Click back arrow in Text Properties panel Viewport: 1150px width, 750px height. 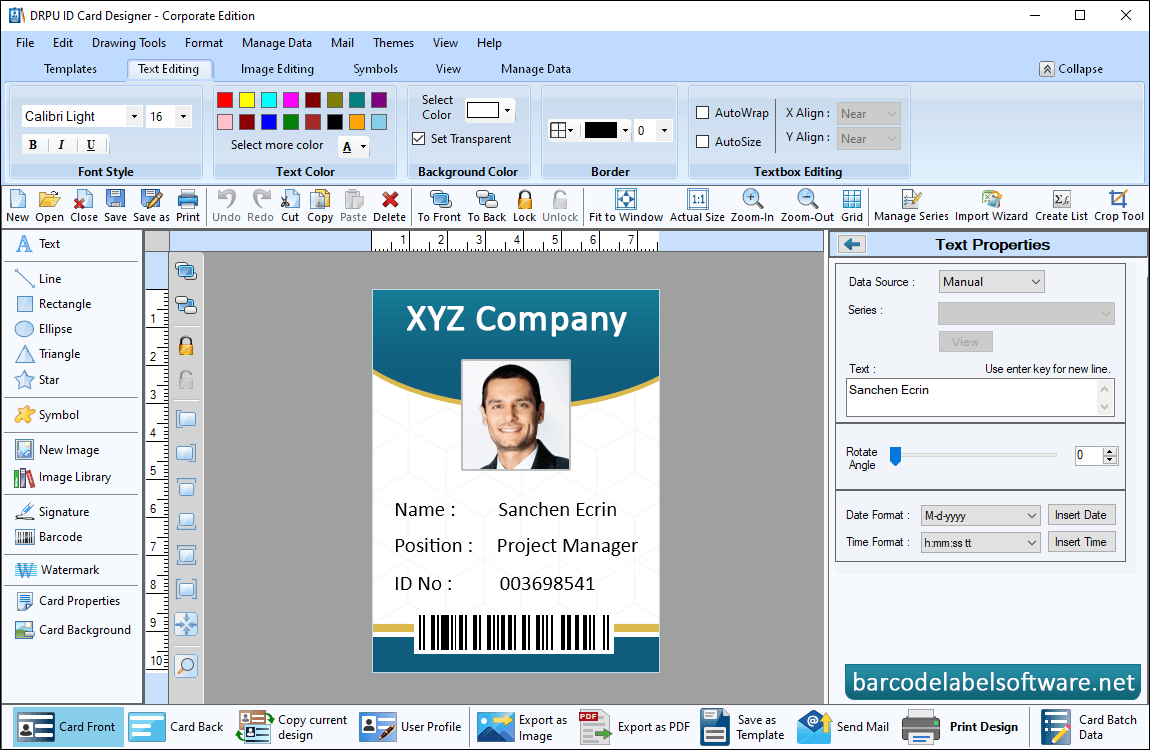(x=851, y=245)
